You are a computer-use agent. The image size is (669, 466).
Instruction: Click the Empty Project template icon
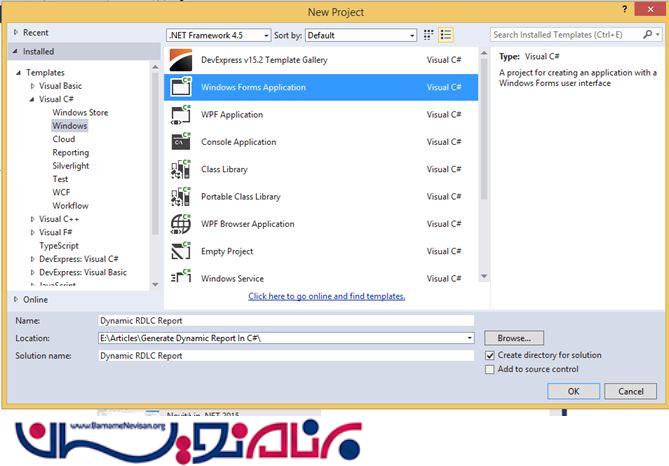181,251
